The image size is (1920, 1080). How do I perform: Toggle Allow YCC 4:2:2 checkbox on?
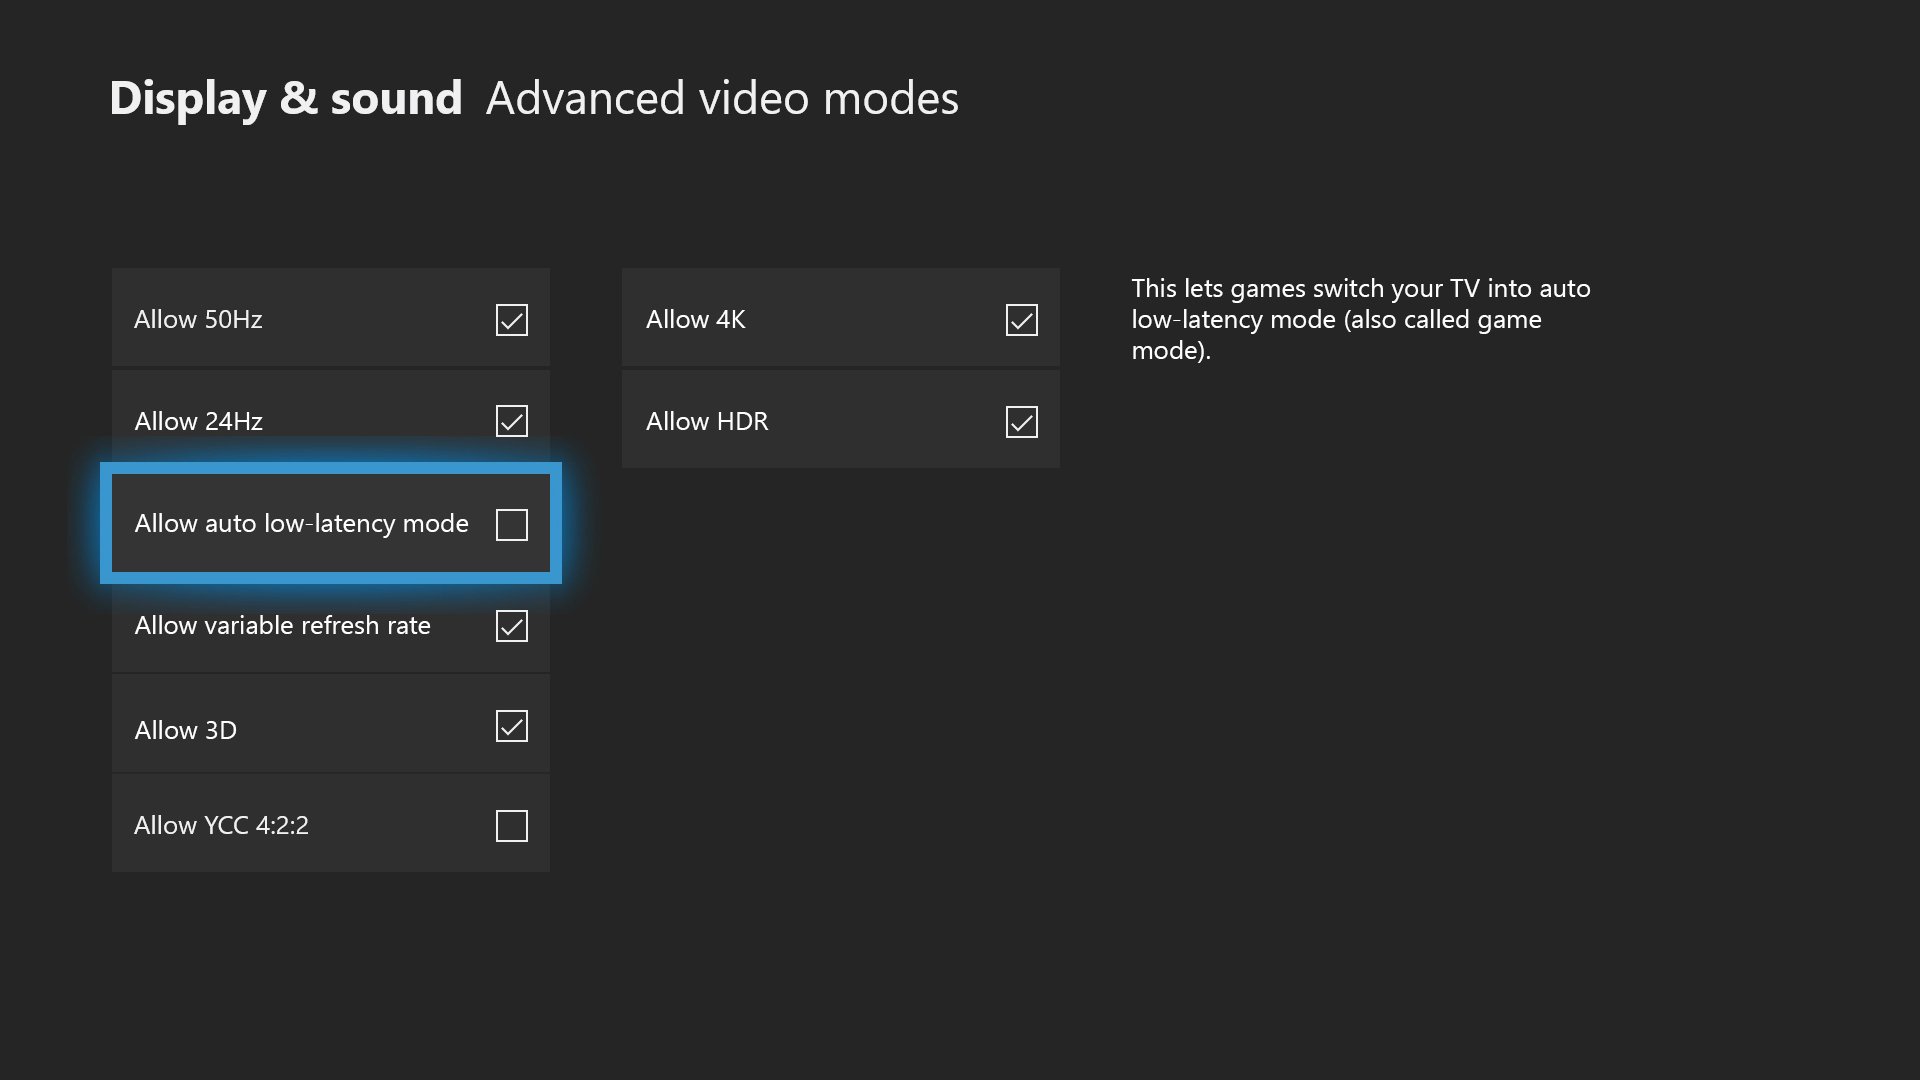click(510, 824)
